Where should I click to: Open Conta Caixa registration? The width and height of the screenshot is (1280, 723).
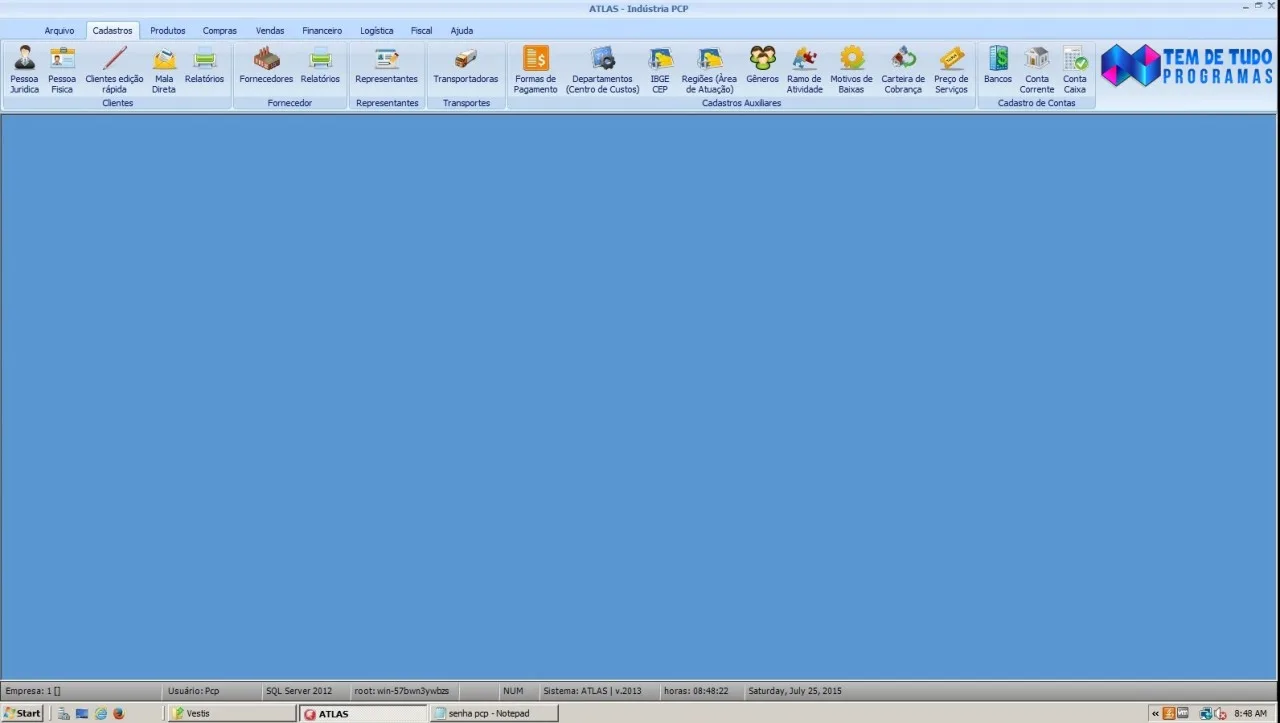(1075, 69)
